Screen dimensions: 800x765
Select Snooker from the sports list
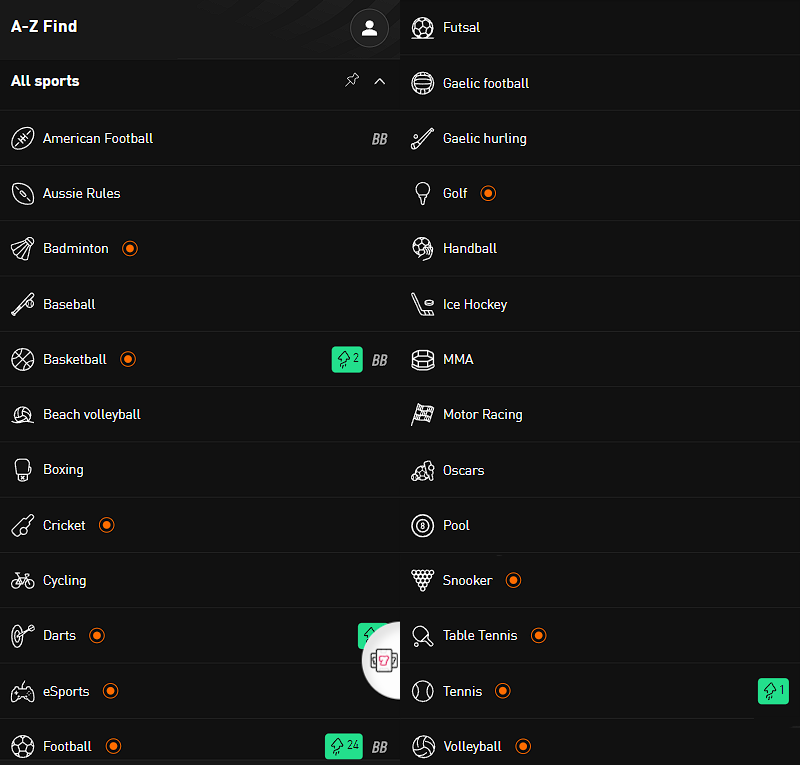click(x=467, y=581)
